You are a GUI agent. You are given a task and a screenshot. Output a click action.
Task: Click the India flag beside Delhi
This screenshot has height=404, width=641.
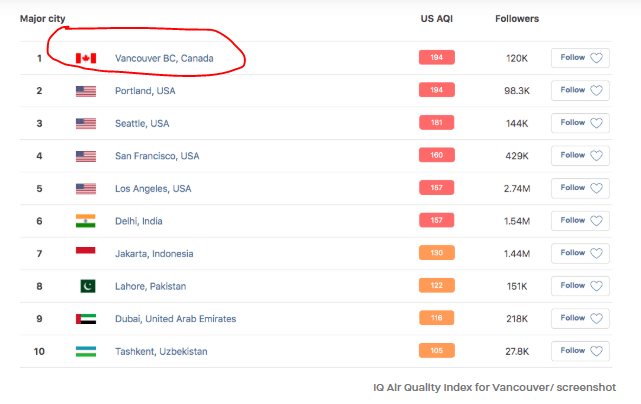(x=86, y=221)
